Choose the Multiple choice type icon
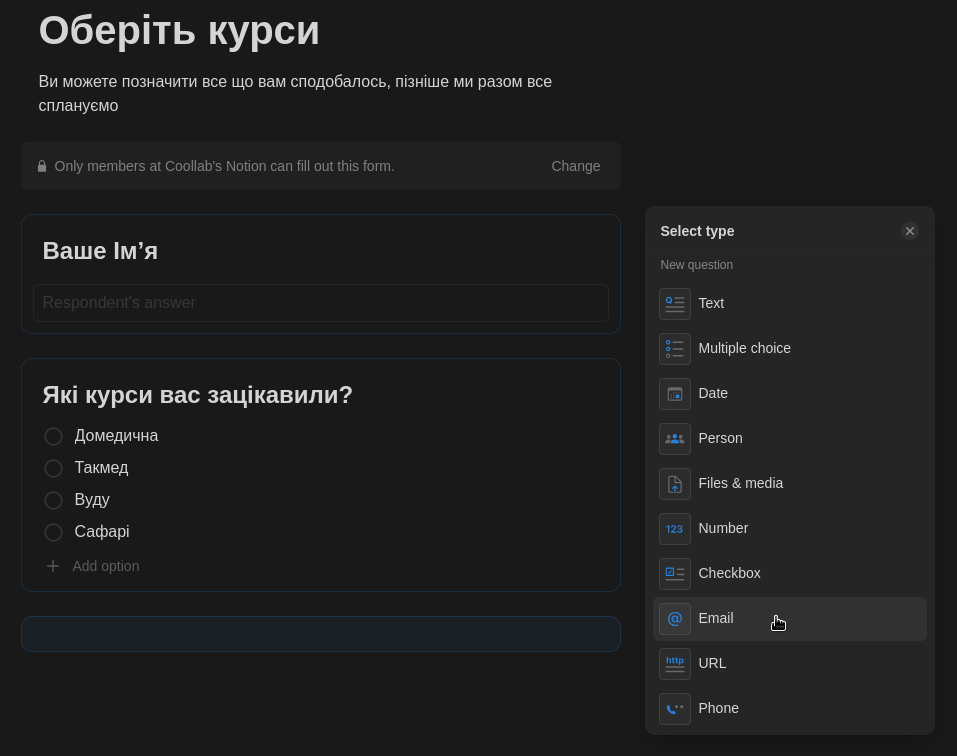Image resolution: width=957 pixels, height=756 pixels. pos(675,349)
